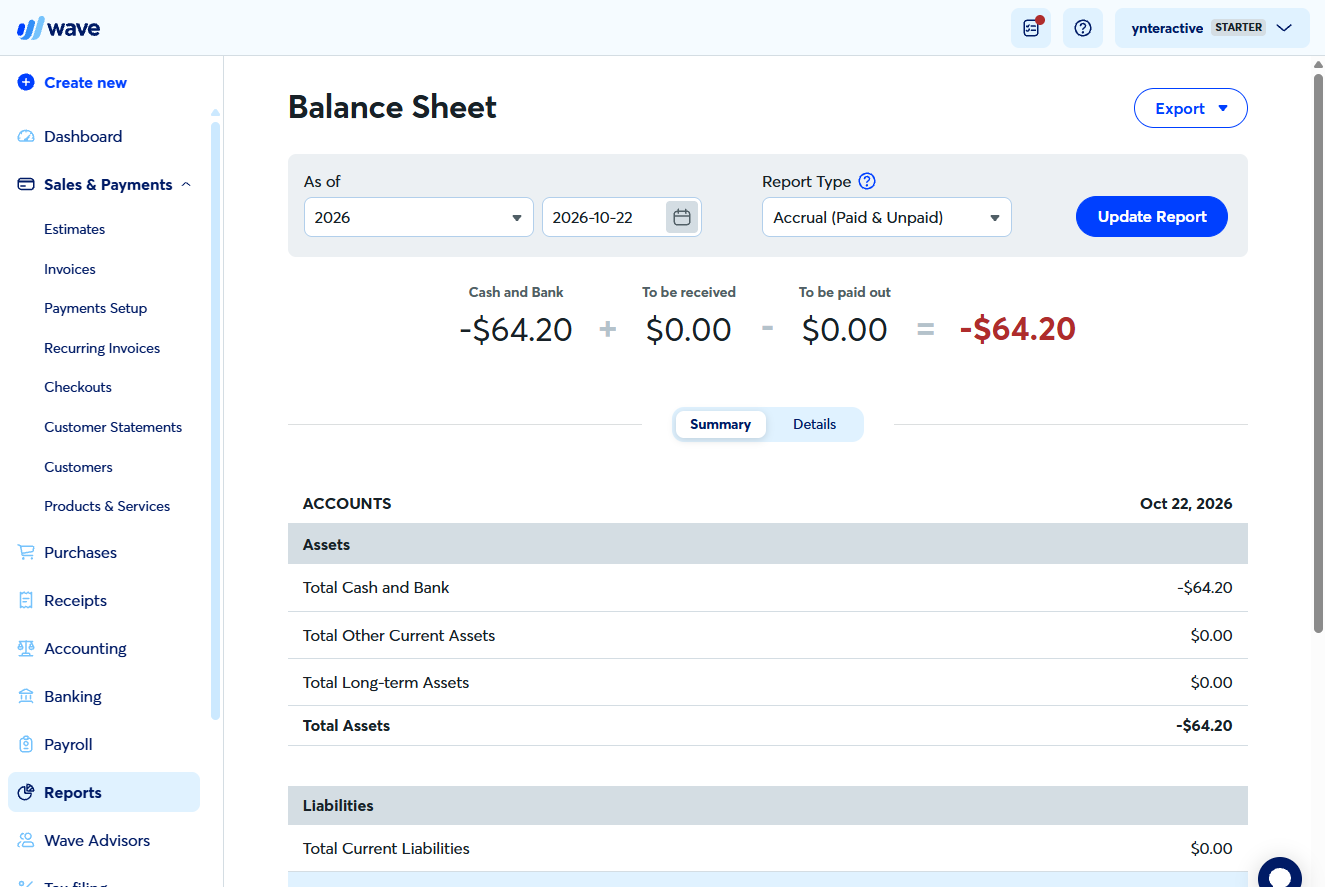The image size is (1325, 887).
Task: Open Products & Services in sidebar
Action: pos(107,507)
